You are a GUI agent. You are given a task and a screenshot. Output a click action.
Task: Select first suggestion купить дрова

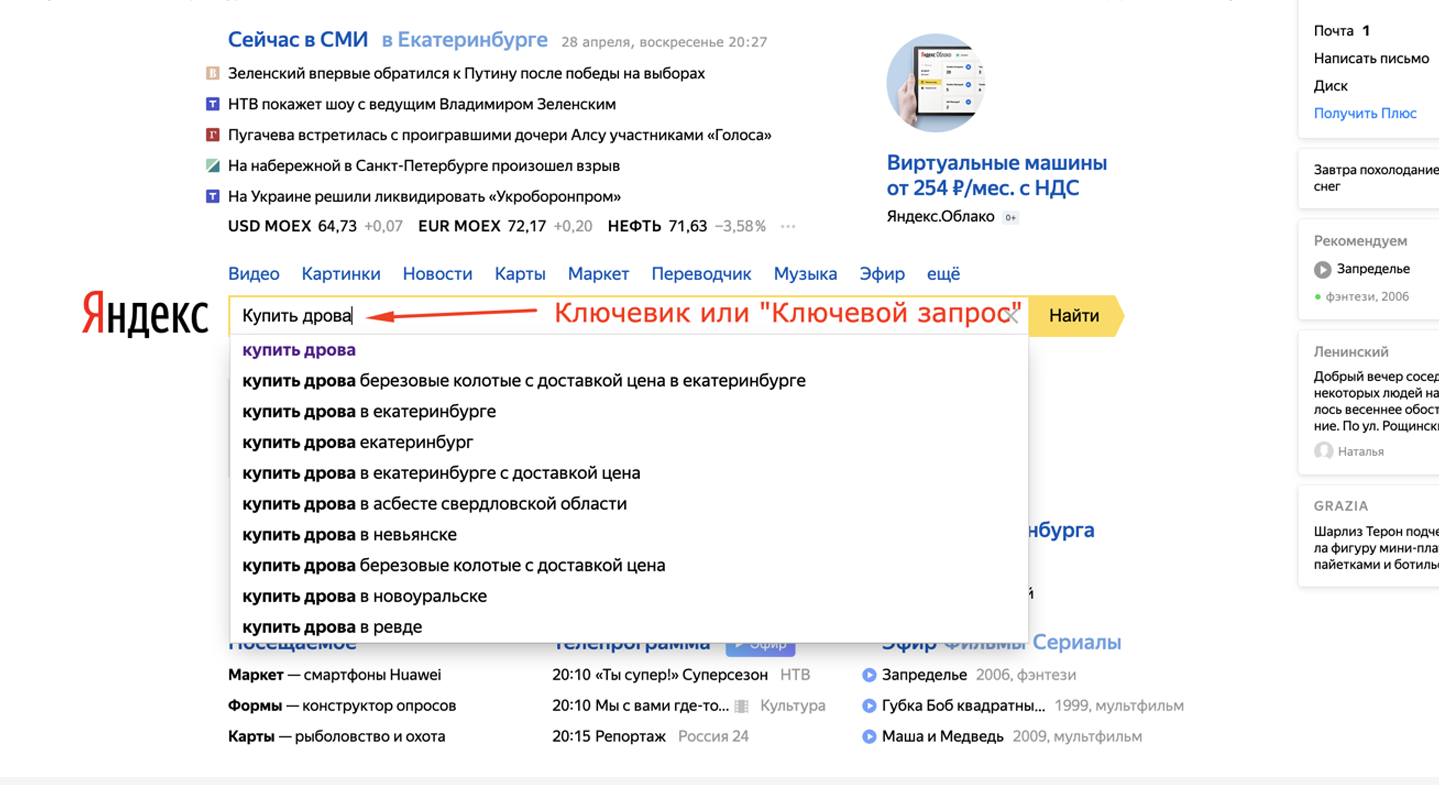coord(629,350)
